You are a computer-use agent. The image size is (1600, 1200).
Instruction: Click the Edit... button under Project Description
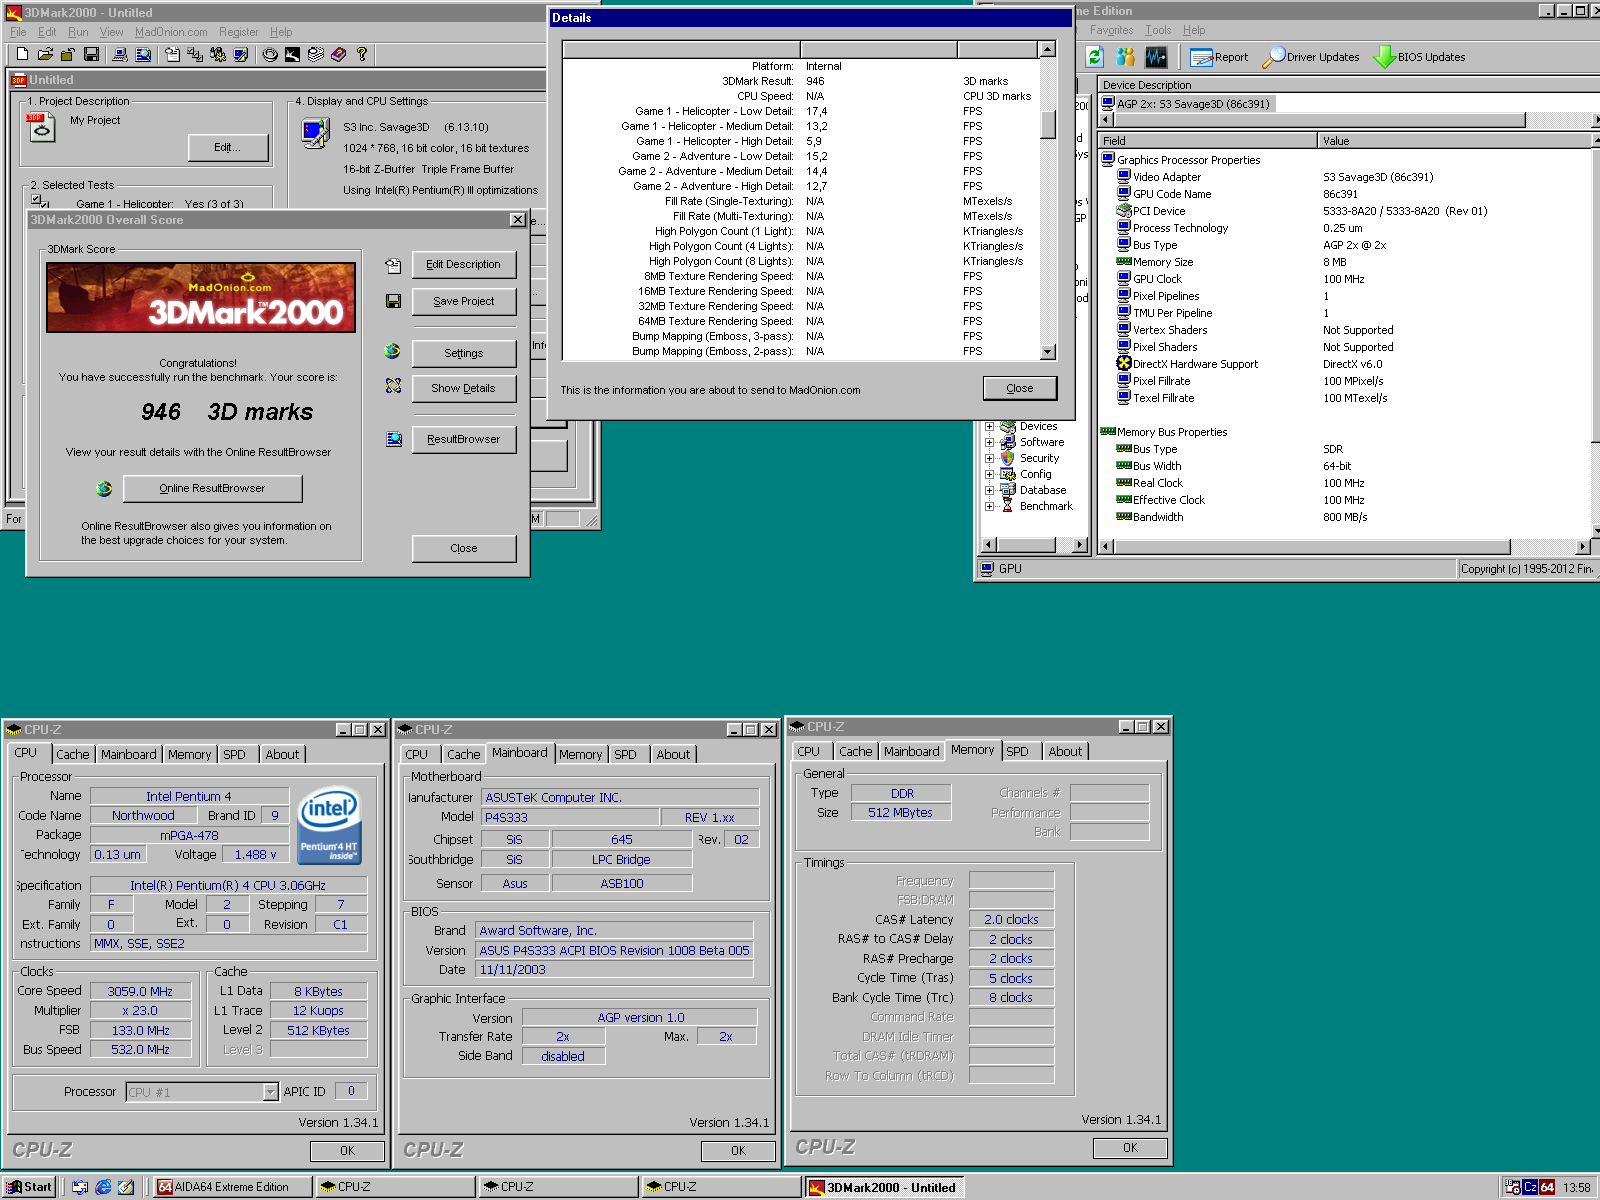pos(228,147)
